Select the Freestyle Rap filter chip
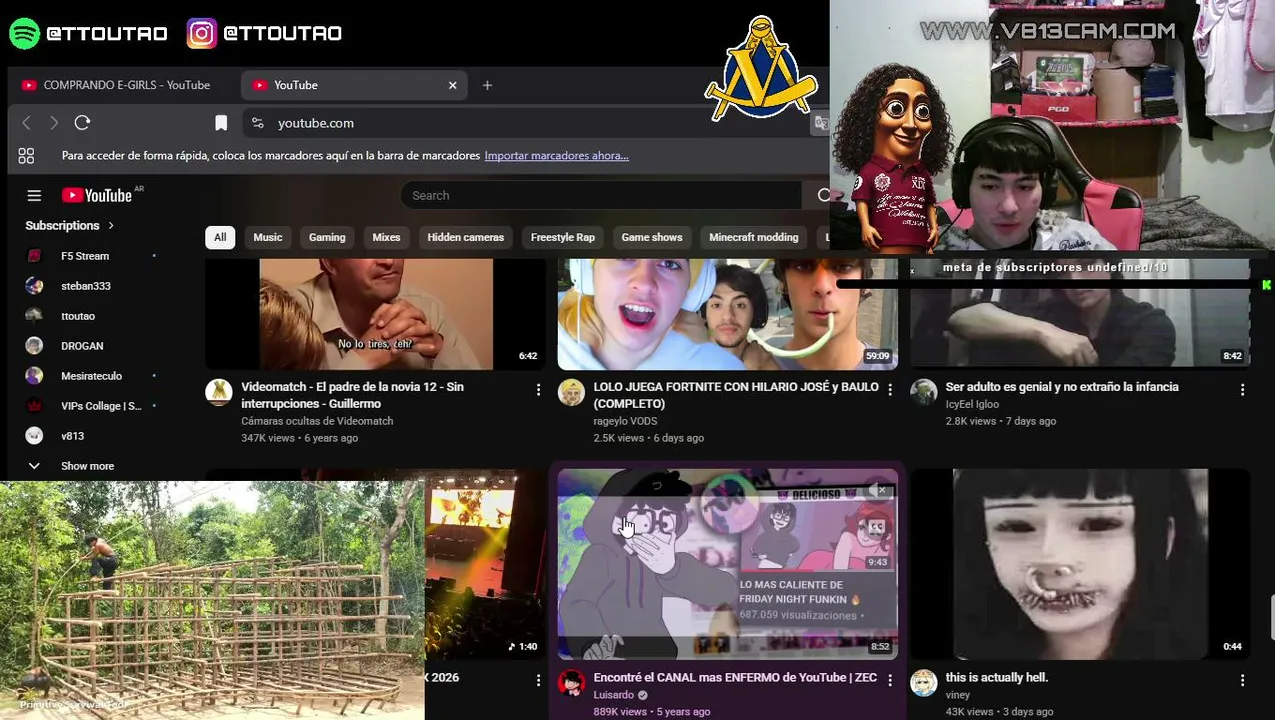The image size is (1275, 720). (x=562, y=237)
